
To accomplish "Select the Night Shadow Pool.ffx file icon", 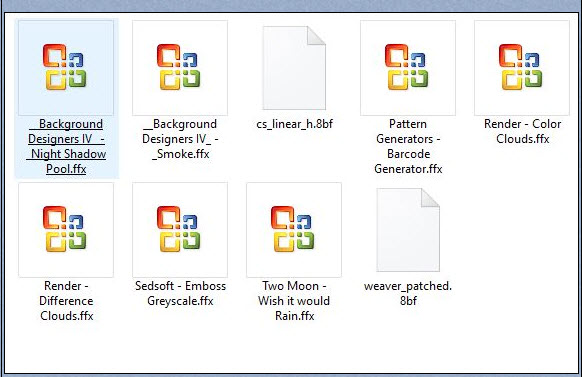I will tap(66, 68).
